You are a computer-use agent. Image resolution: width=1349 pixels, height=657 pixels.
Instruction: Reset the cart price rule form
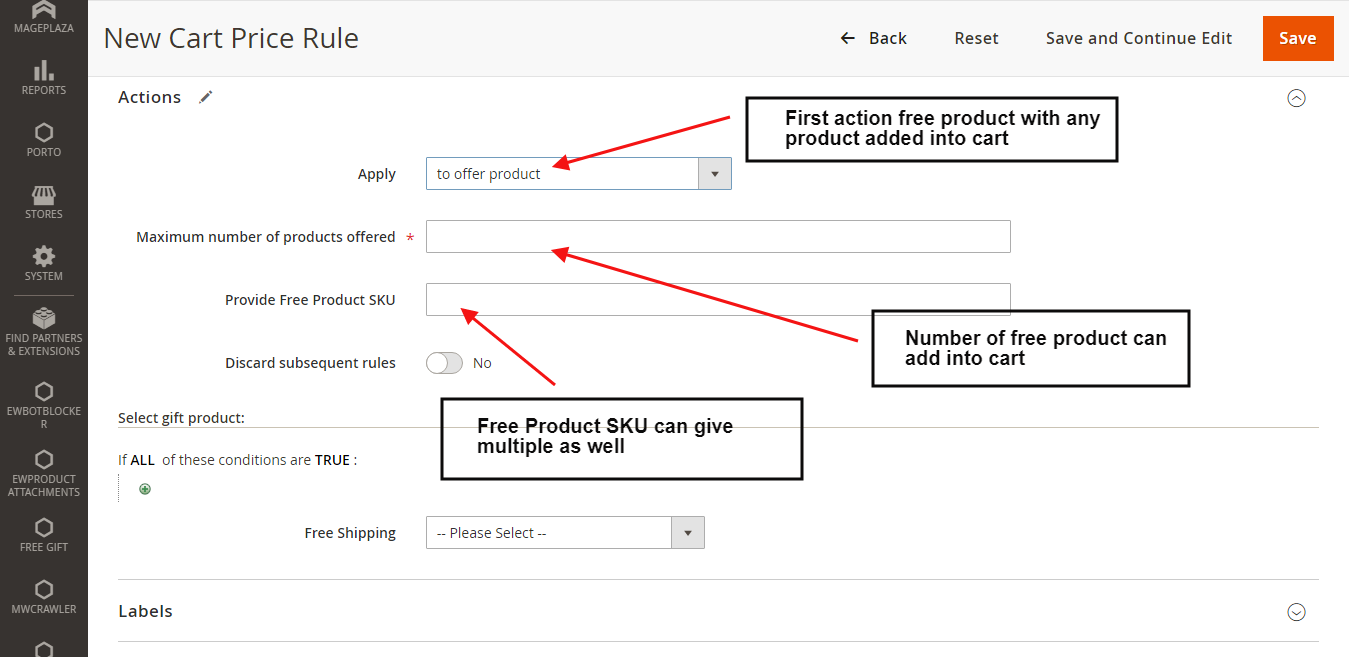(976, 38)
